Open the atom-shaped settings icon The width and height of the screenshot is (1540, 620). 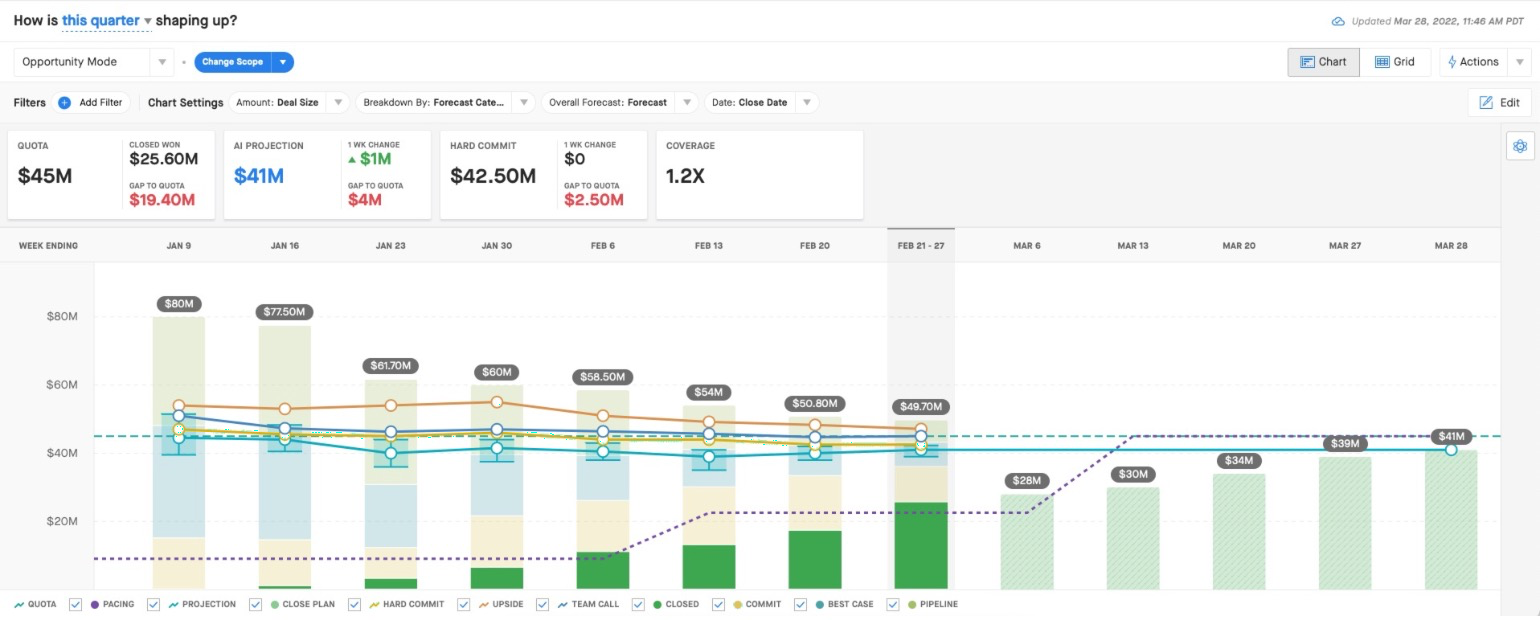point(1520,146)
